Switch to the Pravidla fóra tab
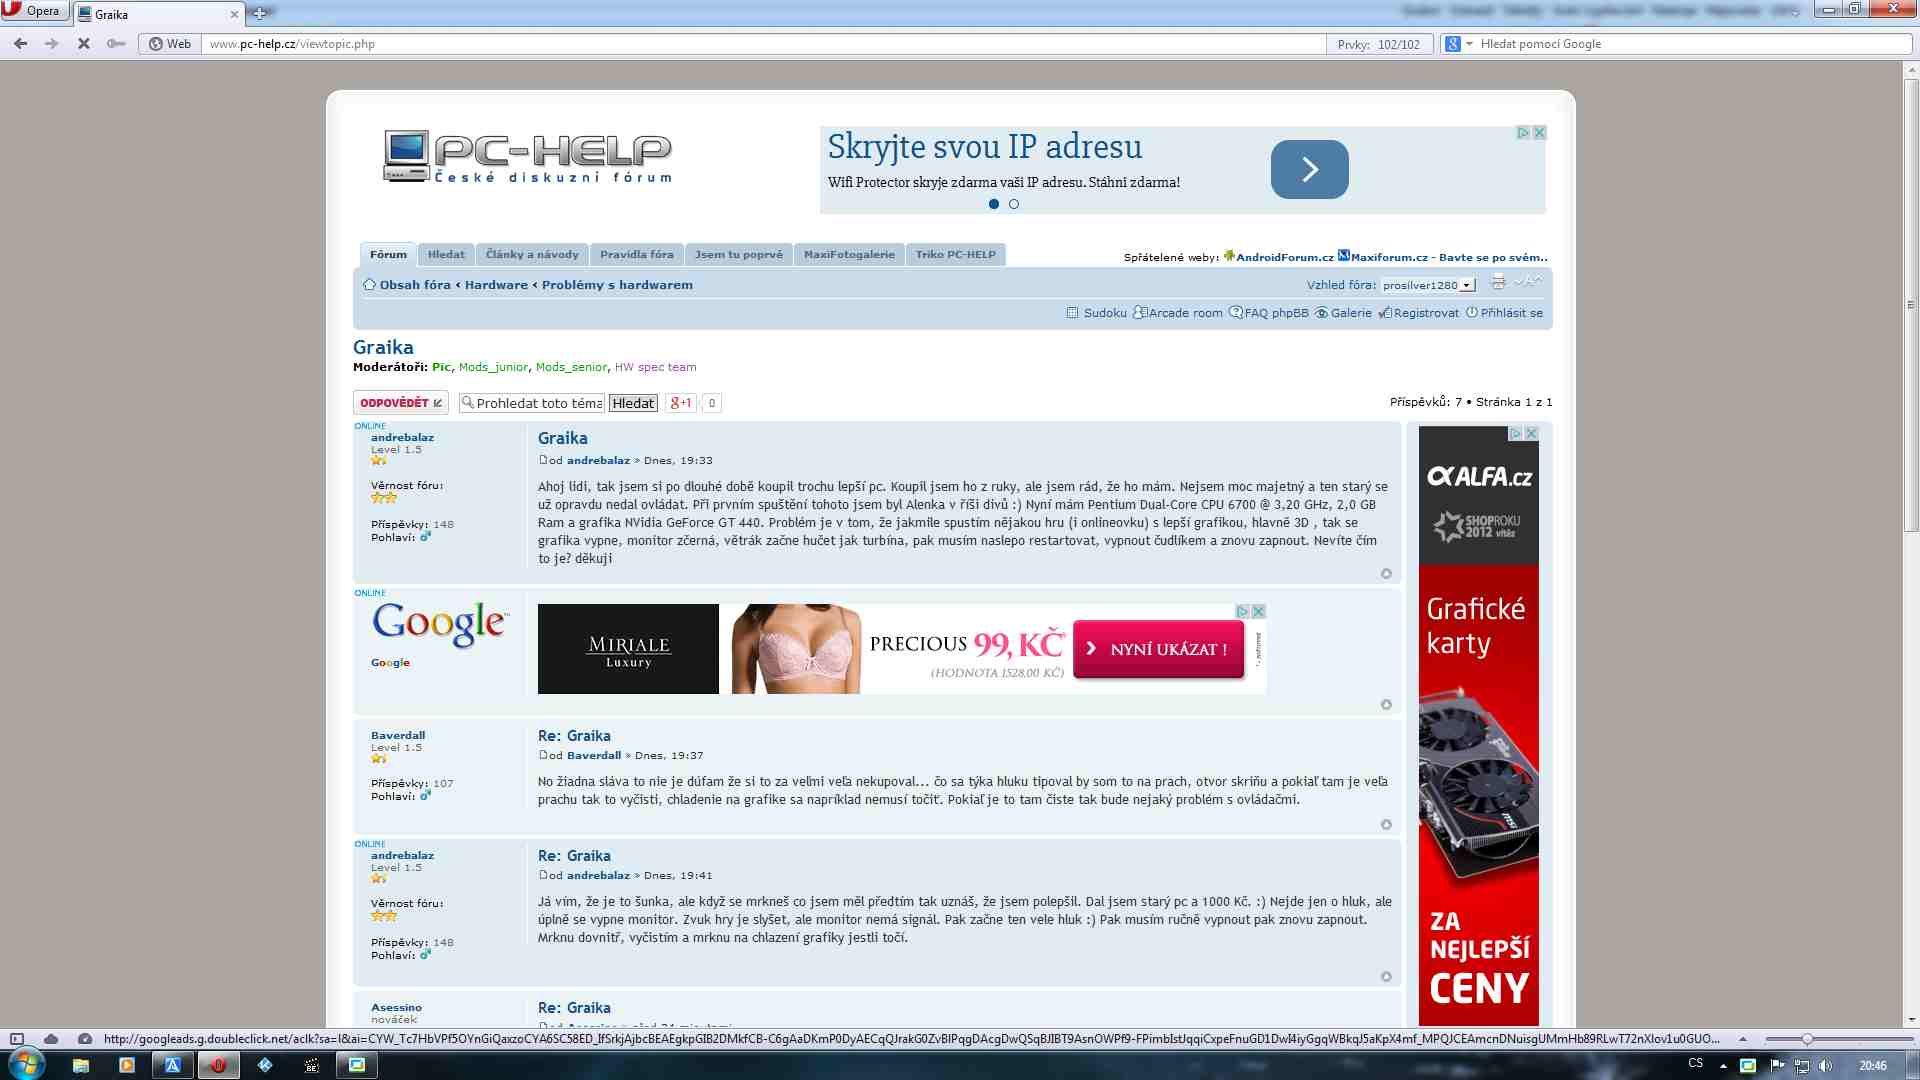1920x1080 pixels. (636, 255)
